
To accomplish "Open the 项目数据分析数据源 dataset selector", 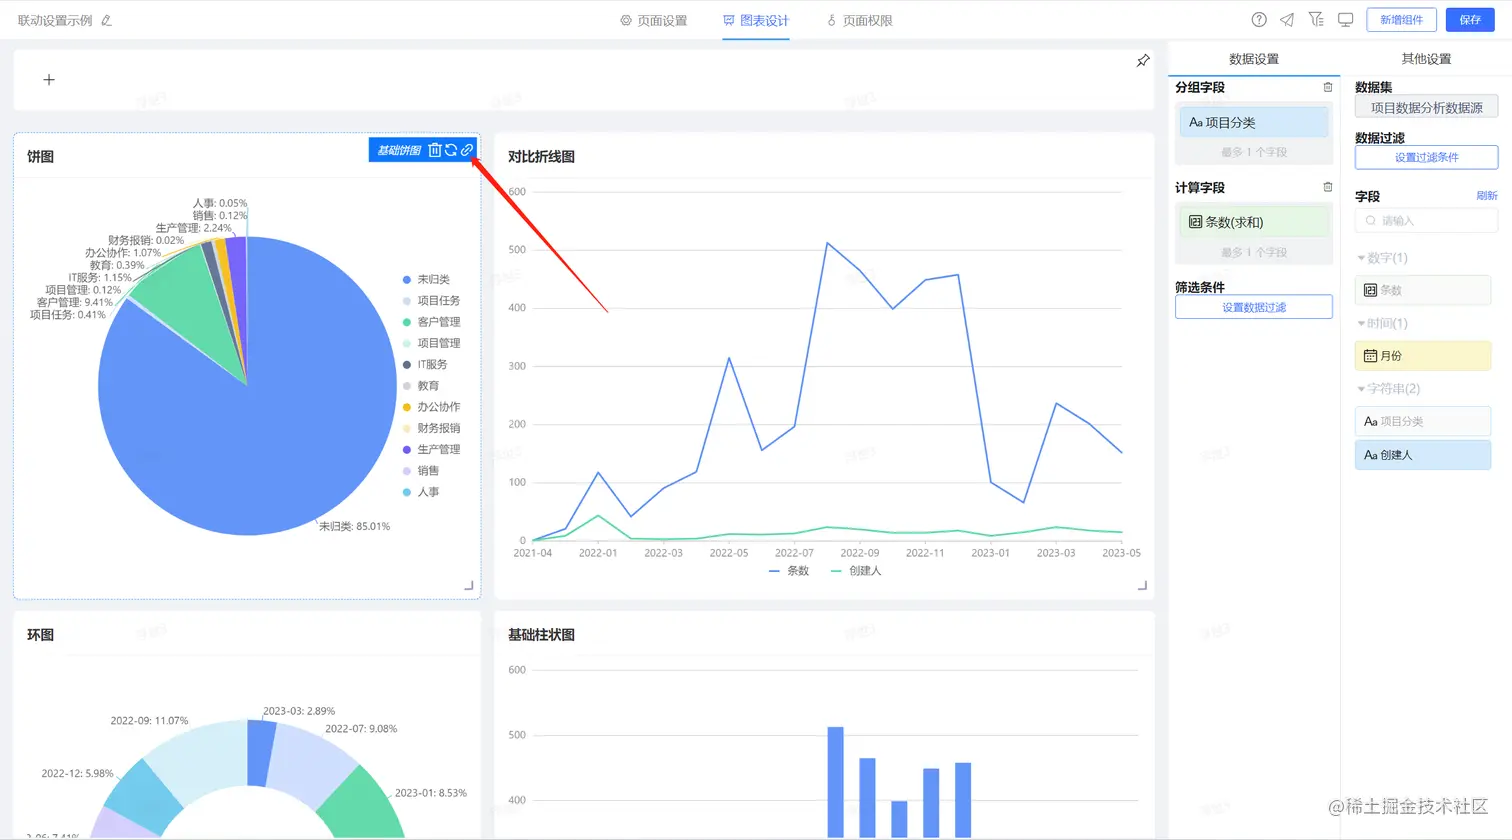I will 1426,108.
